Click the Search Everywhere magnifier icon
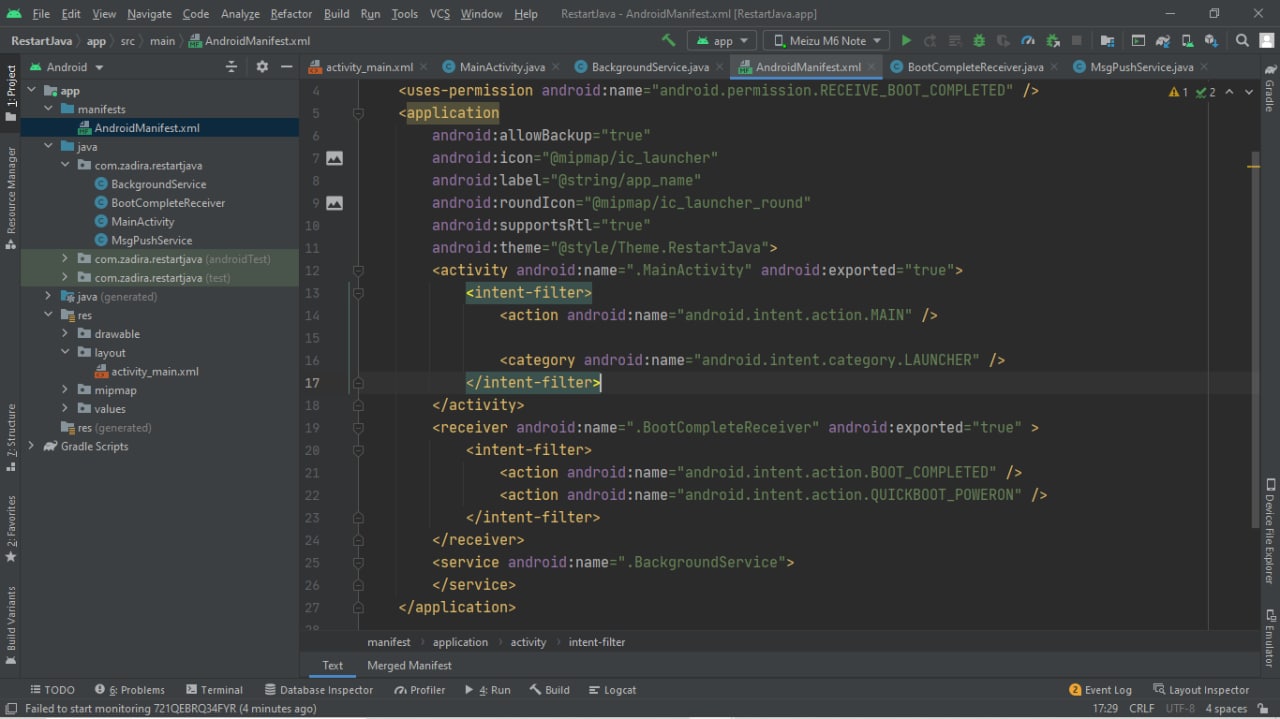 pyautogui.click(x=1242, y=41)
